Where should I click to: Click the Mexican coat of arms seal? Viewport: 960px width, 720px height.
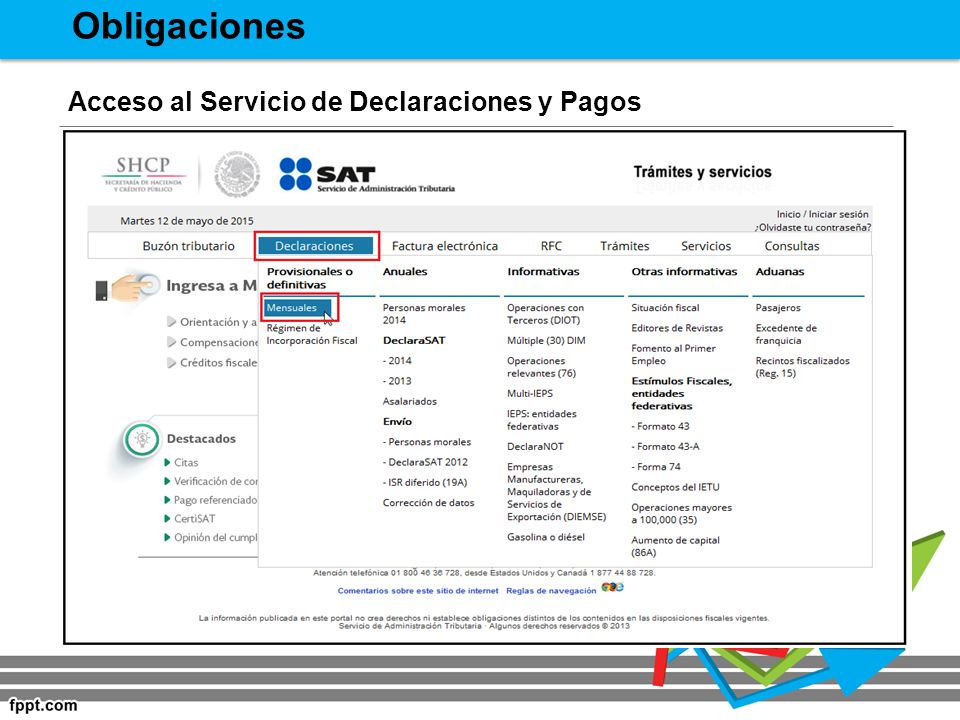tap(237, 174)
